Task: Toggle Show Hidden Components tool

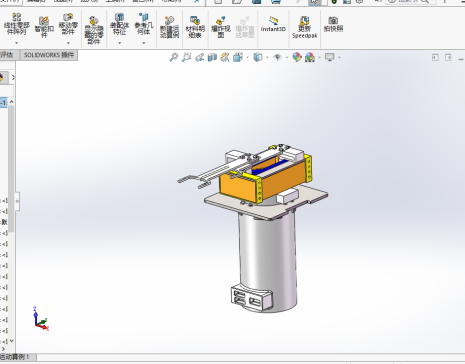Action: click(94, 30)
